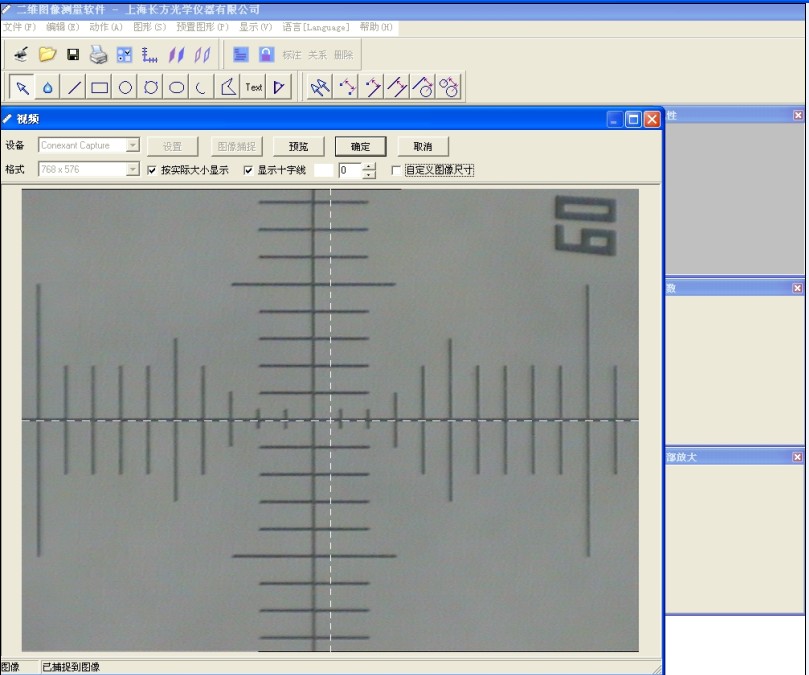Enable the 自定义图像尺寸 checkbox

point(396,171)
